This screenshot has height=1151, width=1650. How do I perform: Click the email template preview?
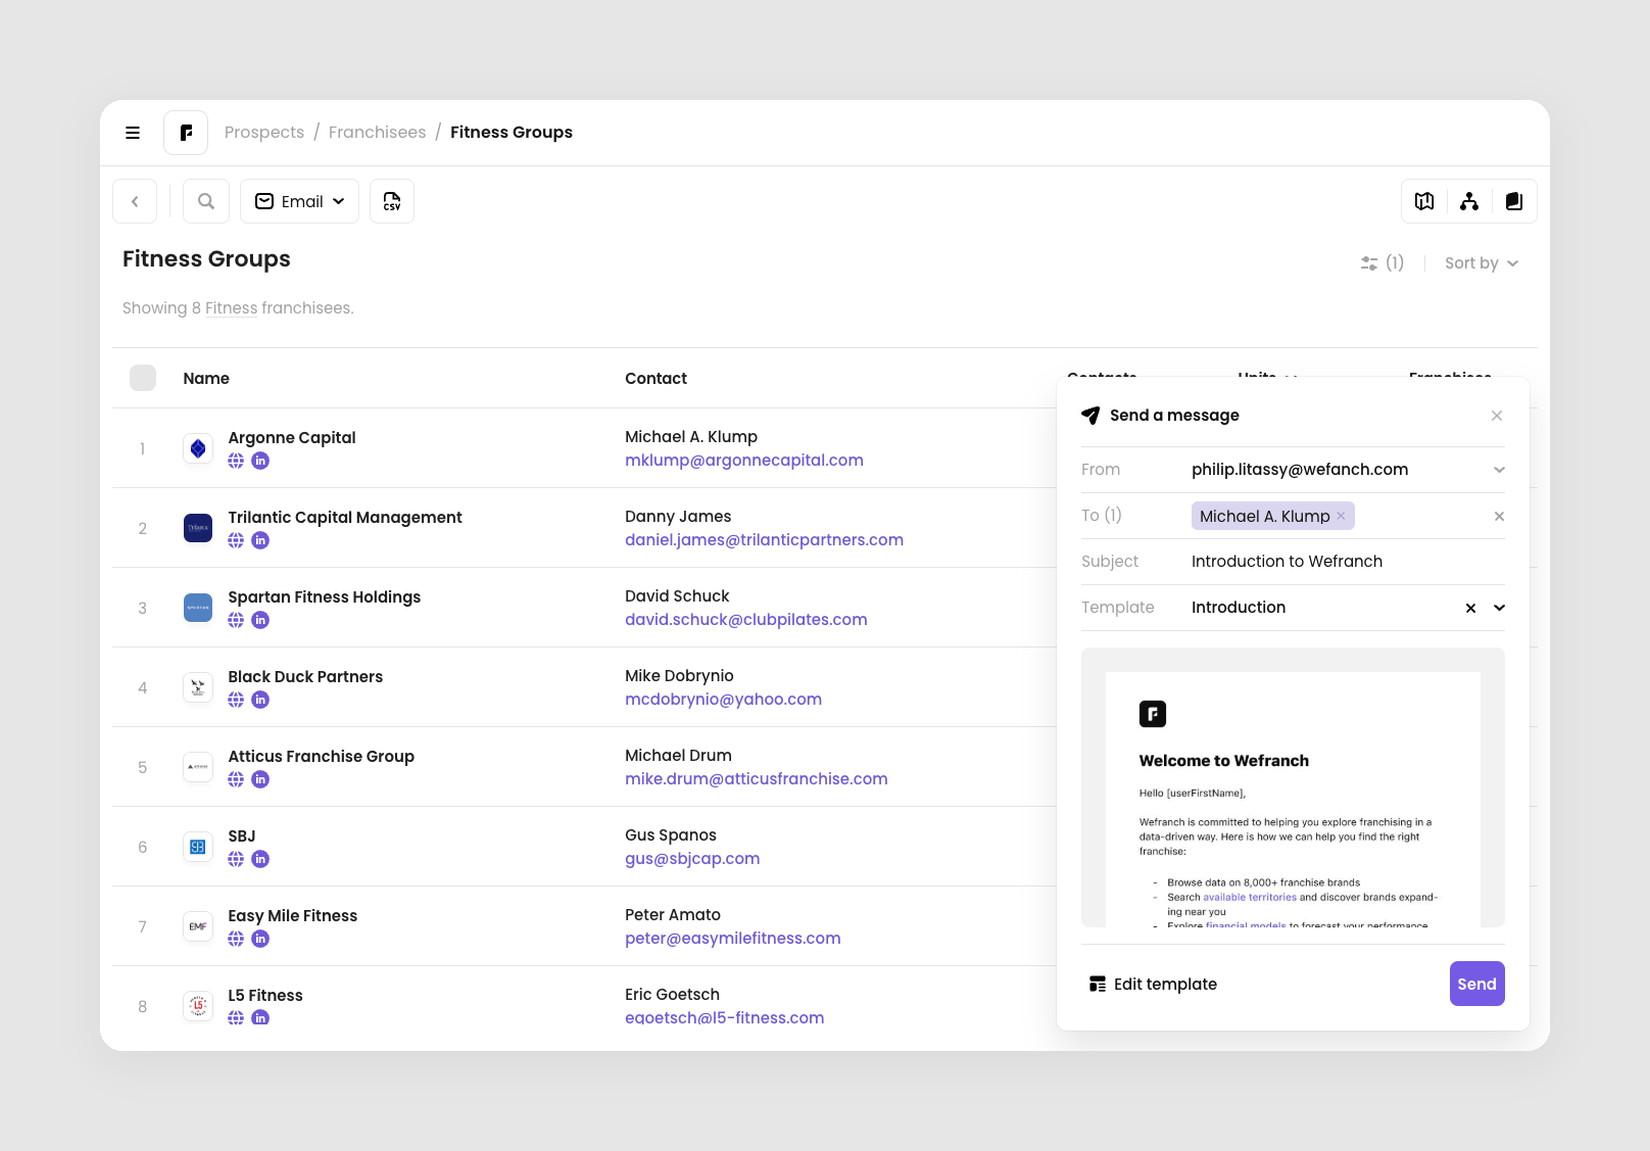click(1293, 788)
